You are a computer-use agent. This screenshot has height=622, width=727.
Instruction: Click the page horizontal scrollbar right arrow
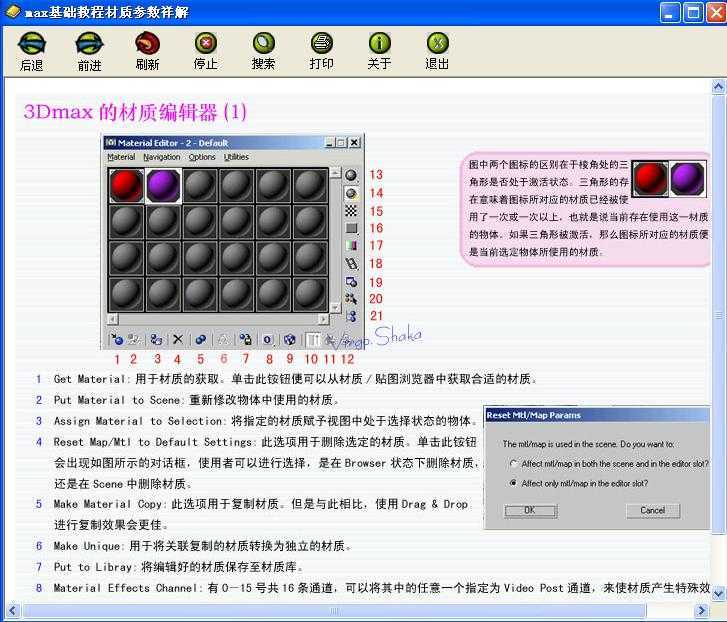(701, 609)
